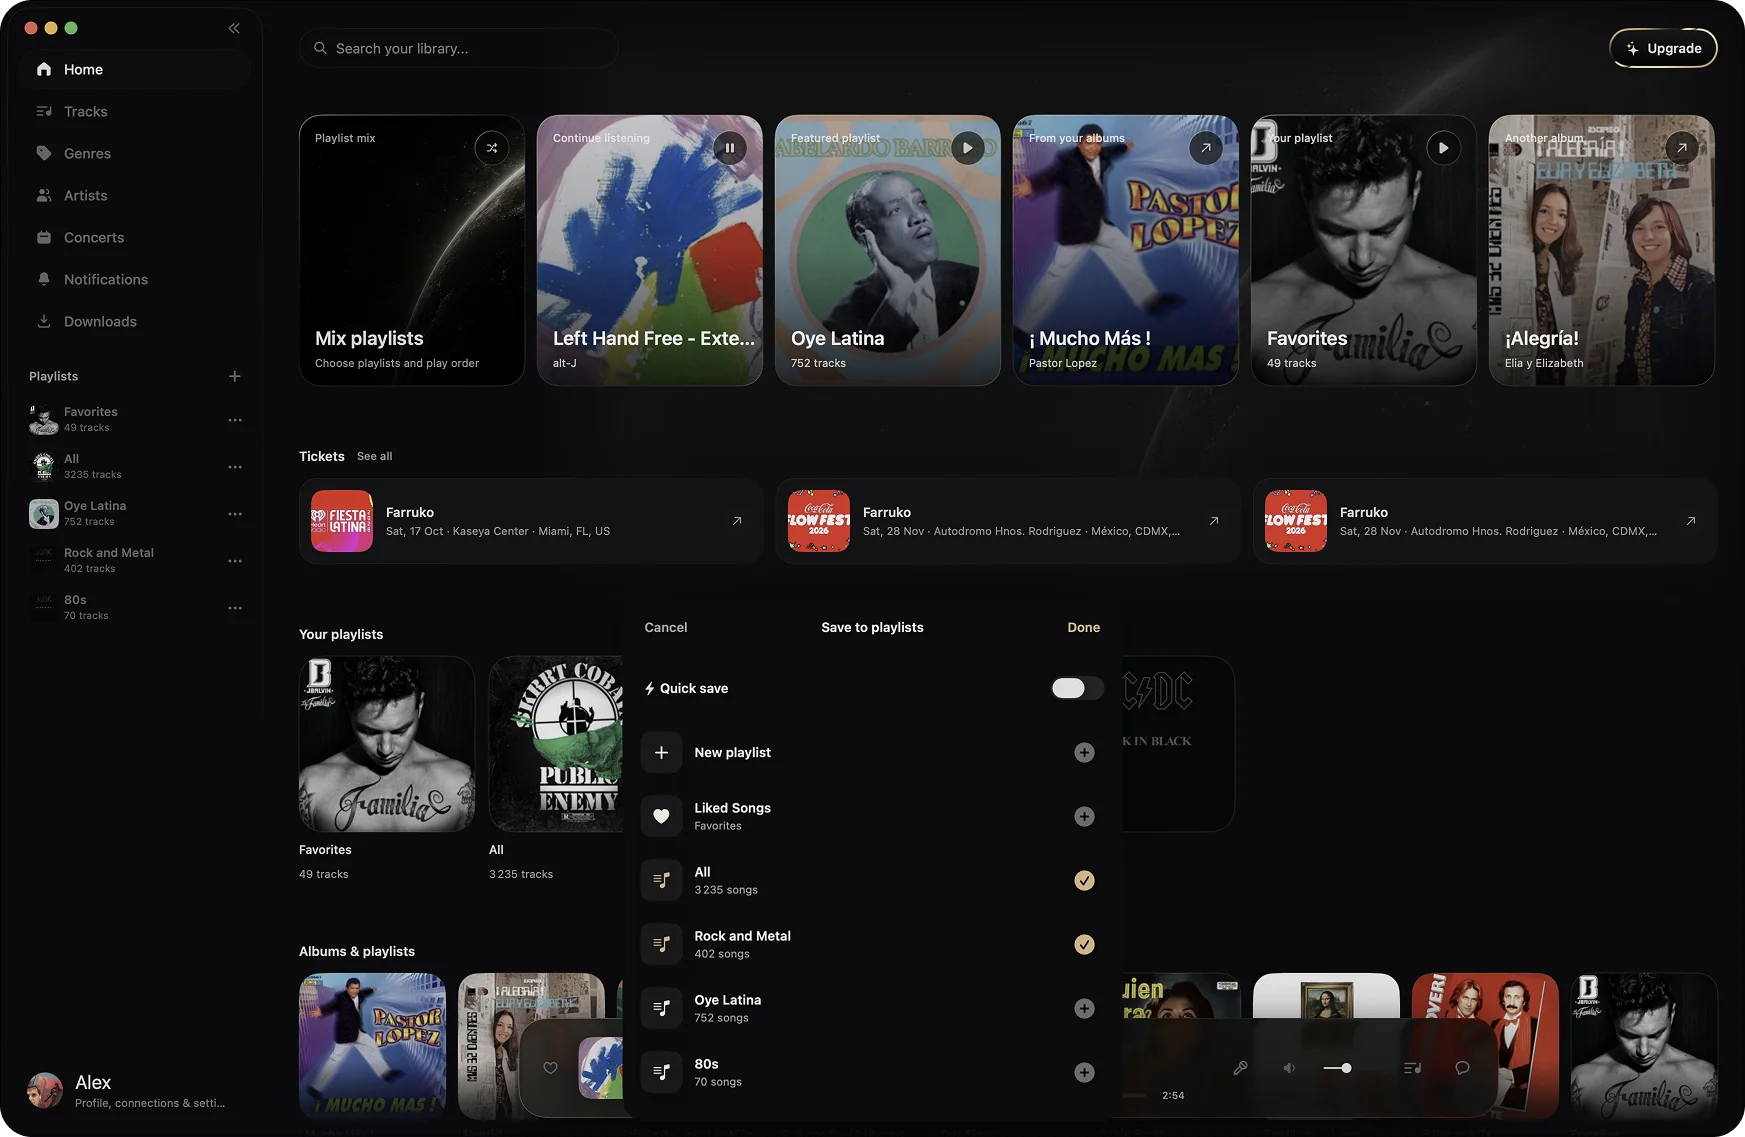The width and height of the screenshot is (1745, 1137).
Task: Add song to 80s playlist in dialog
Action: point(1084,1072)
